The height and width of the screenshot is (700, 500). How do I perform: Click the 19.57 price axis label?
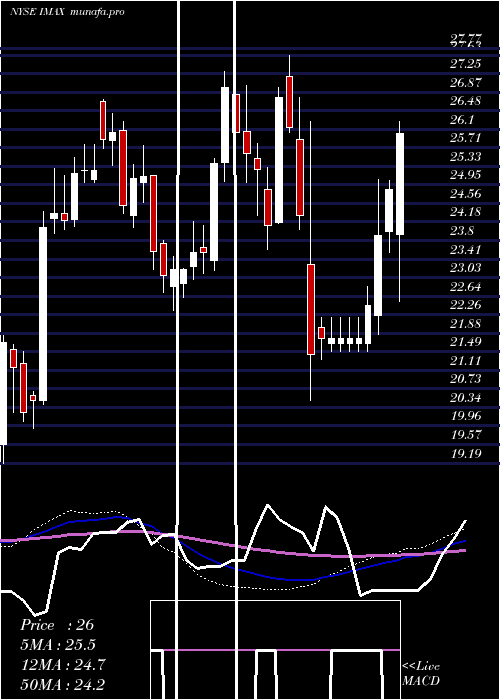tap(465, 434)
